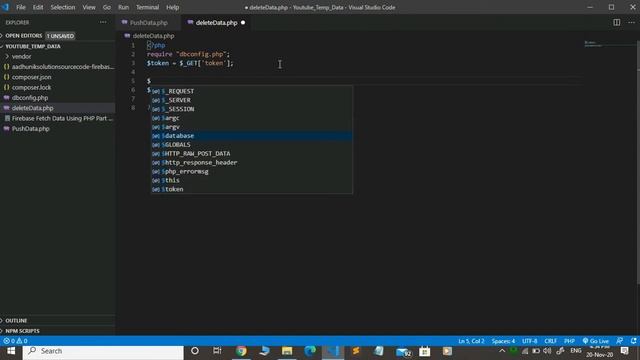Viewport: 640px width, 360px height.
Task: Click the feedback icon in status bar
Action: [620, 341]
